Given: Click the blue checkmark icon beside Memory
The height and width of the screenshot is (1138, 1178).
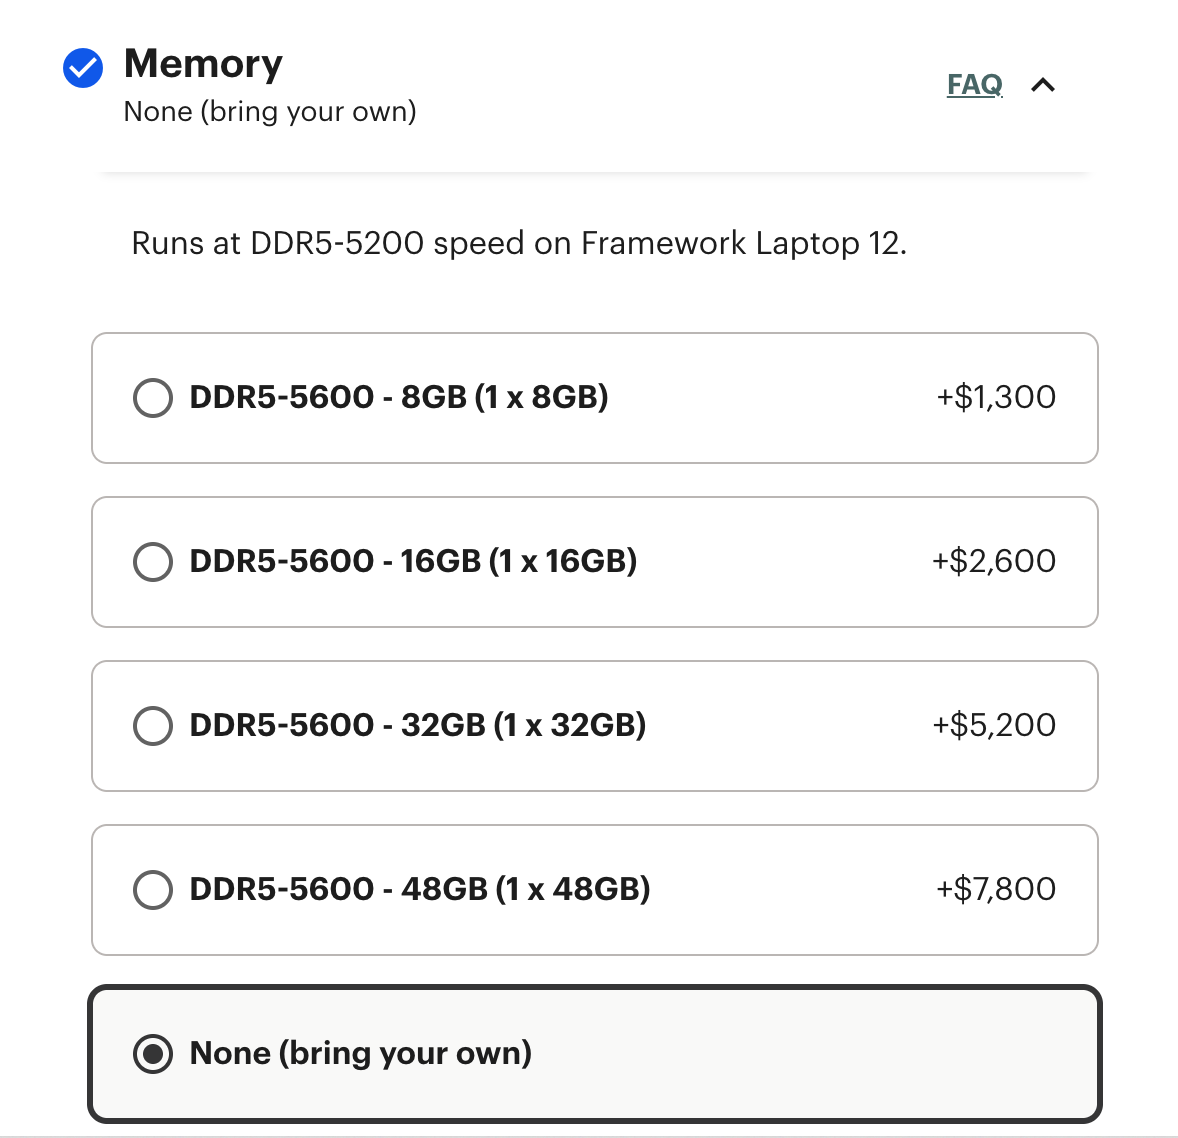Looking at the screenshot, I should 83,68.
